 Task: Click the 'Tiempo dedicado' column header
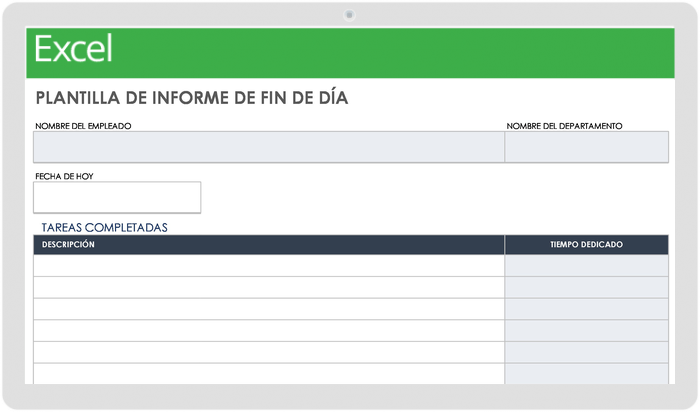point(586,245)
